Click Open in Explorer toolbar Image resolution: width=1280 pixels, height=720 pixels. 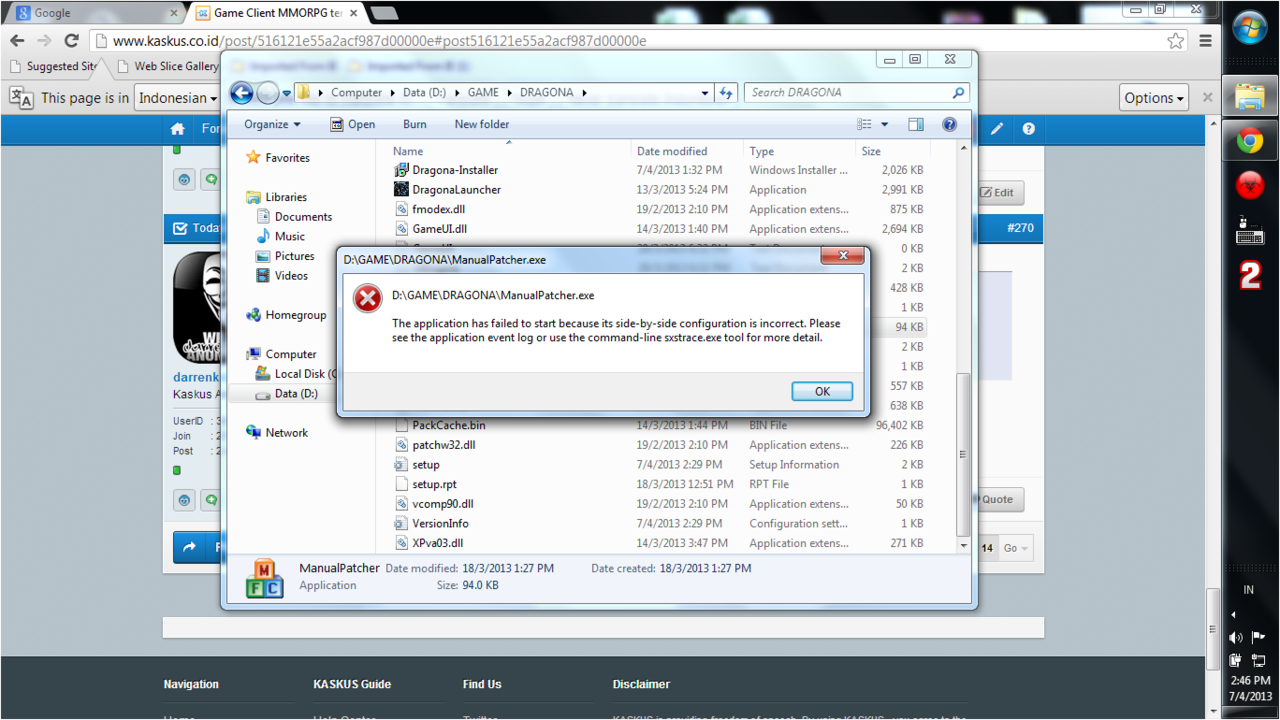352,124
